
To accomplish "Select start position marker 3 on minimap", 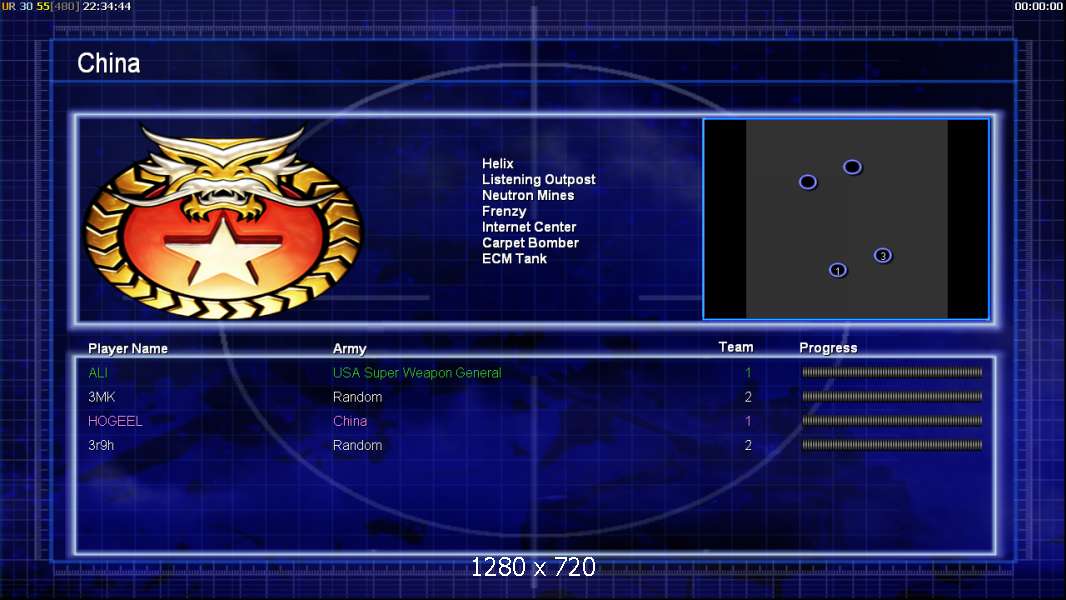I will 882,255.
